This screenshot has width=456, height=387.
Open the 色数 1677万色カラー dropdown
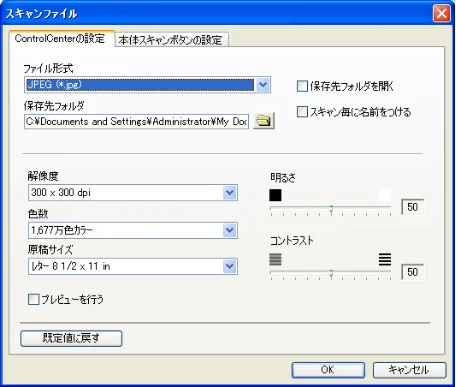[230, 230]
